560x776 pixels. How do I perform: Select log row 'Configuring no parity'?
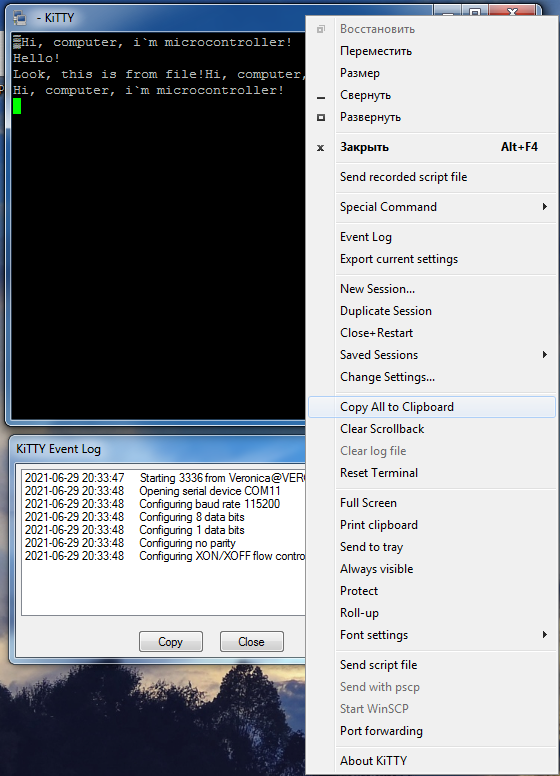click(165, 543)
